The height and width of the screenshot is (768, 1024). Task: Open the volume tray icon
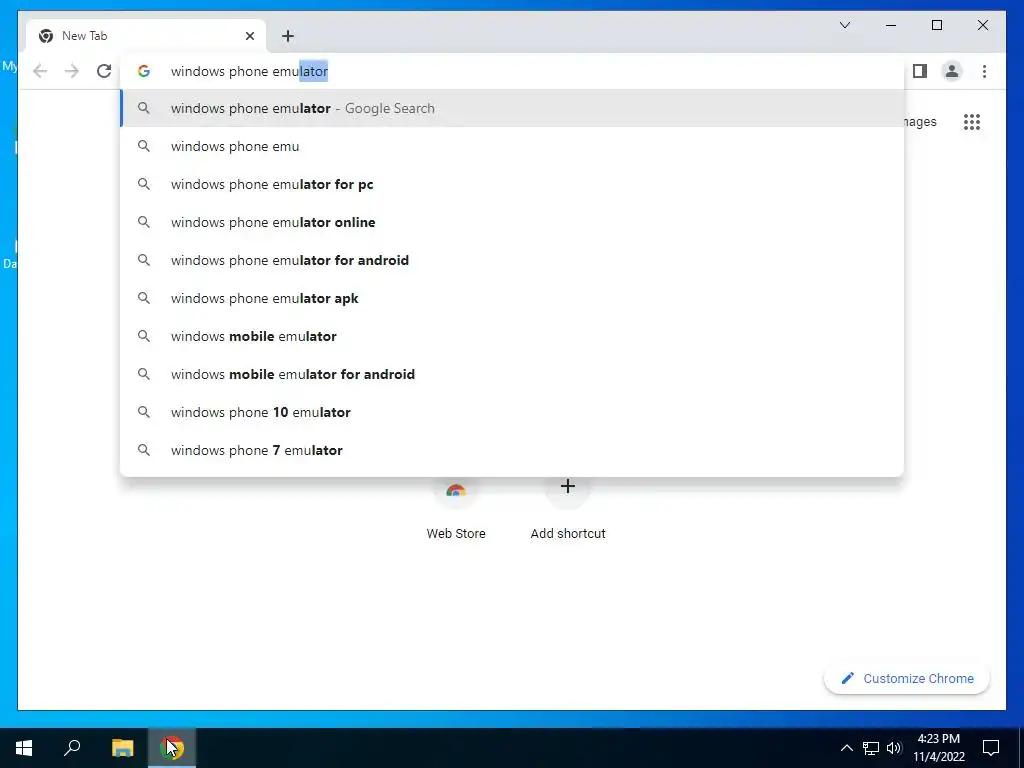click(x=894, y=748)
